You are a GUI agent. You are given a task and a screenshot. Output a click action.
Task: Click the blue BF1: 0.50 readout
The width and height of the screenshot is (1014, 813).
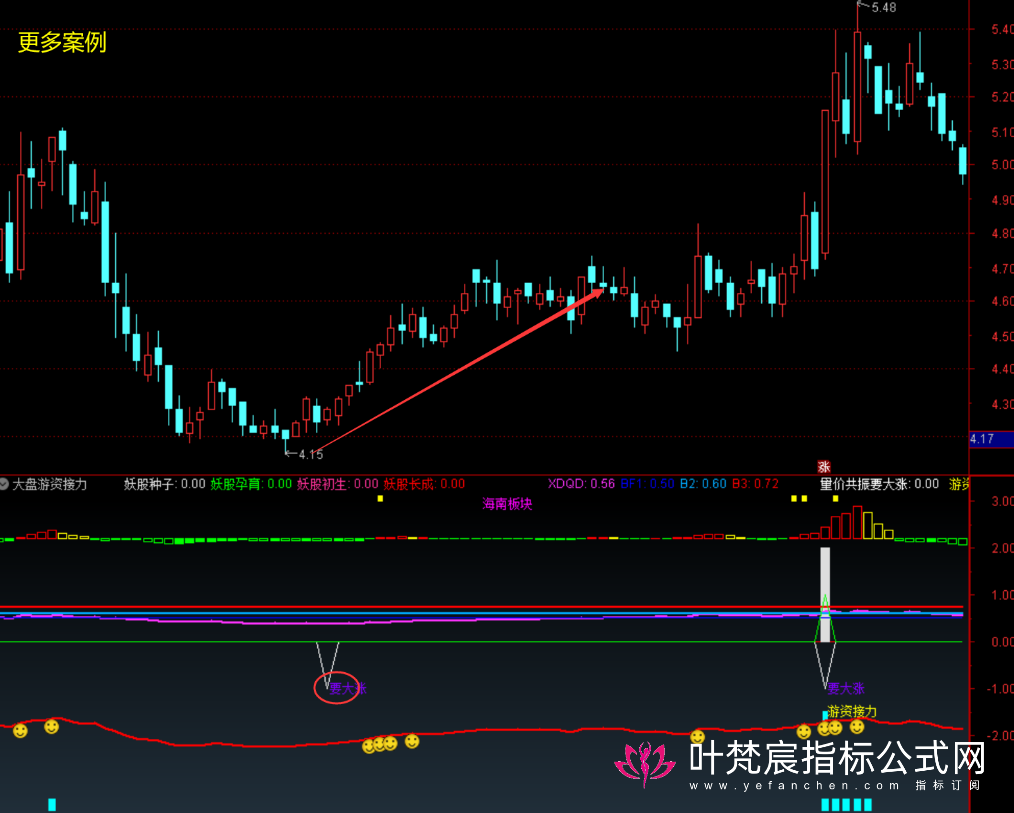[x=647, y=484]
